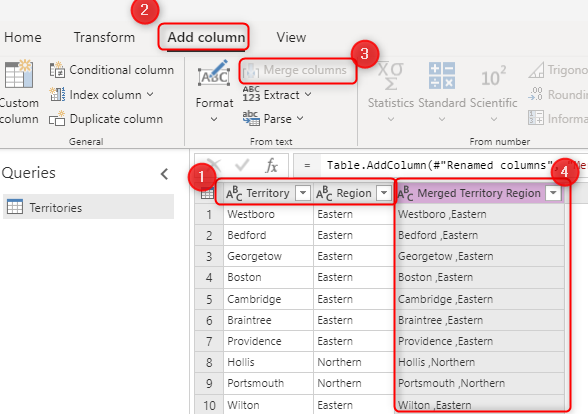
Task: Click the fx formula icon
Action: (x=272, y=165)
